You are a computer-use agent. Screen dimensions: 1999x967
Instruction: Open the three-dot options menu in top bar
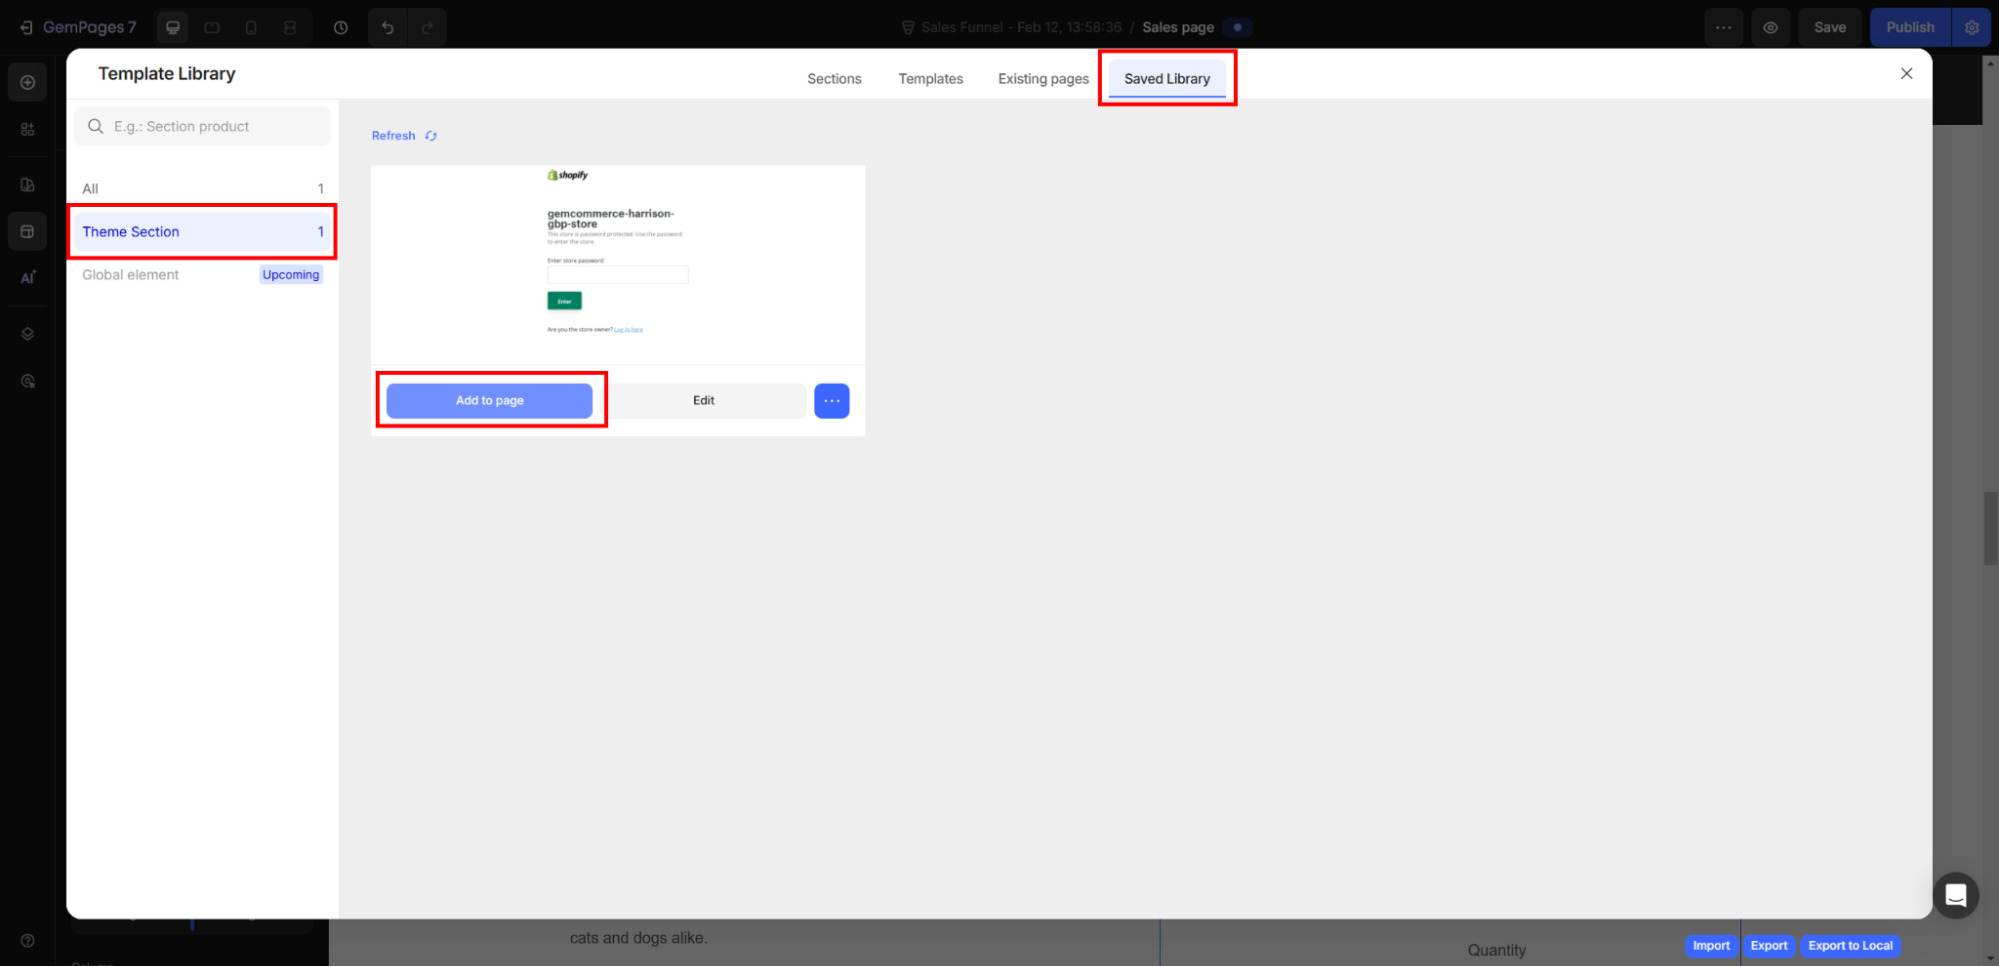click(x=1723, y=27)
